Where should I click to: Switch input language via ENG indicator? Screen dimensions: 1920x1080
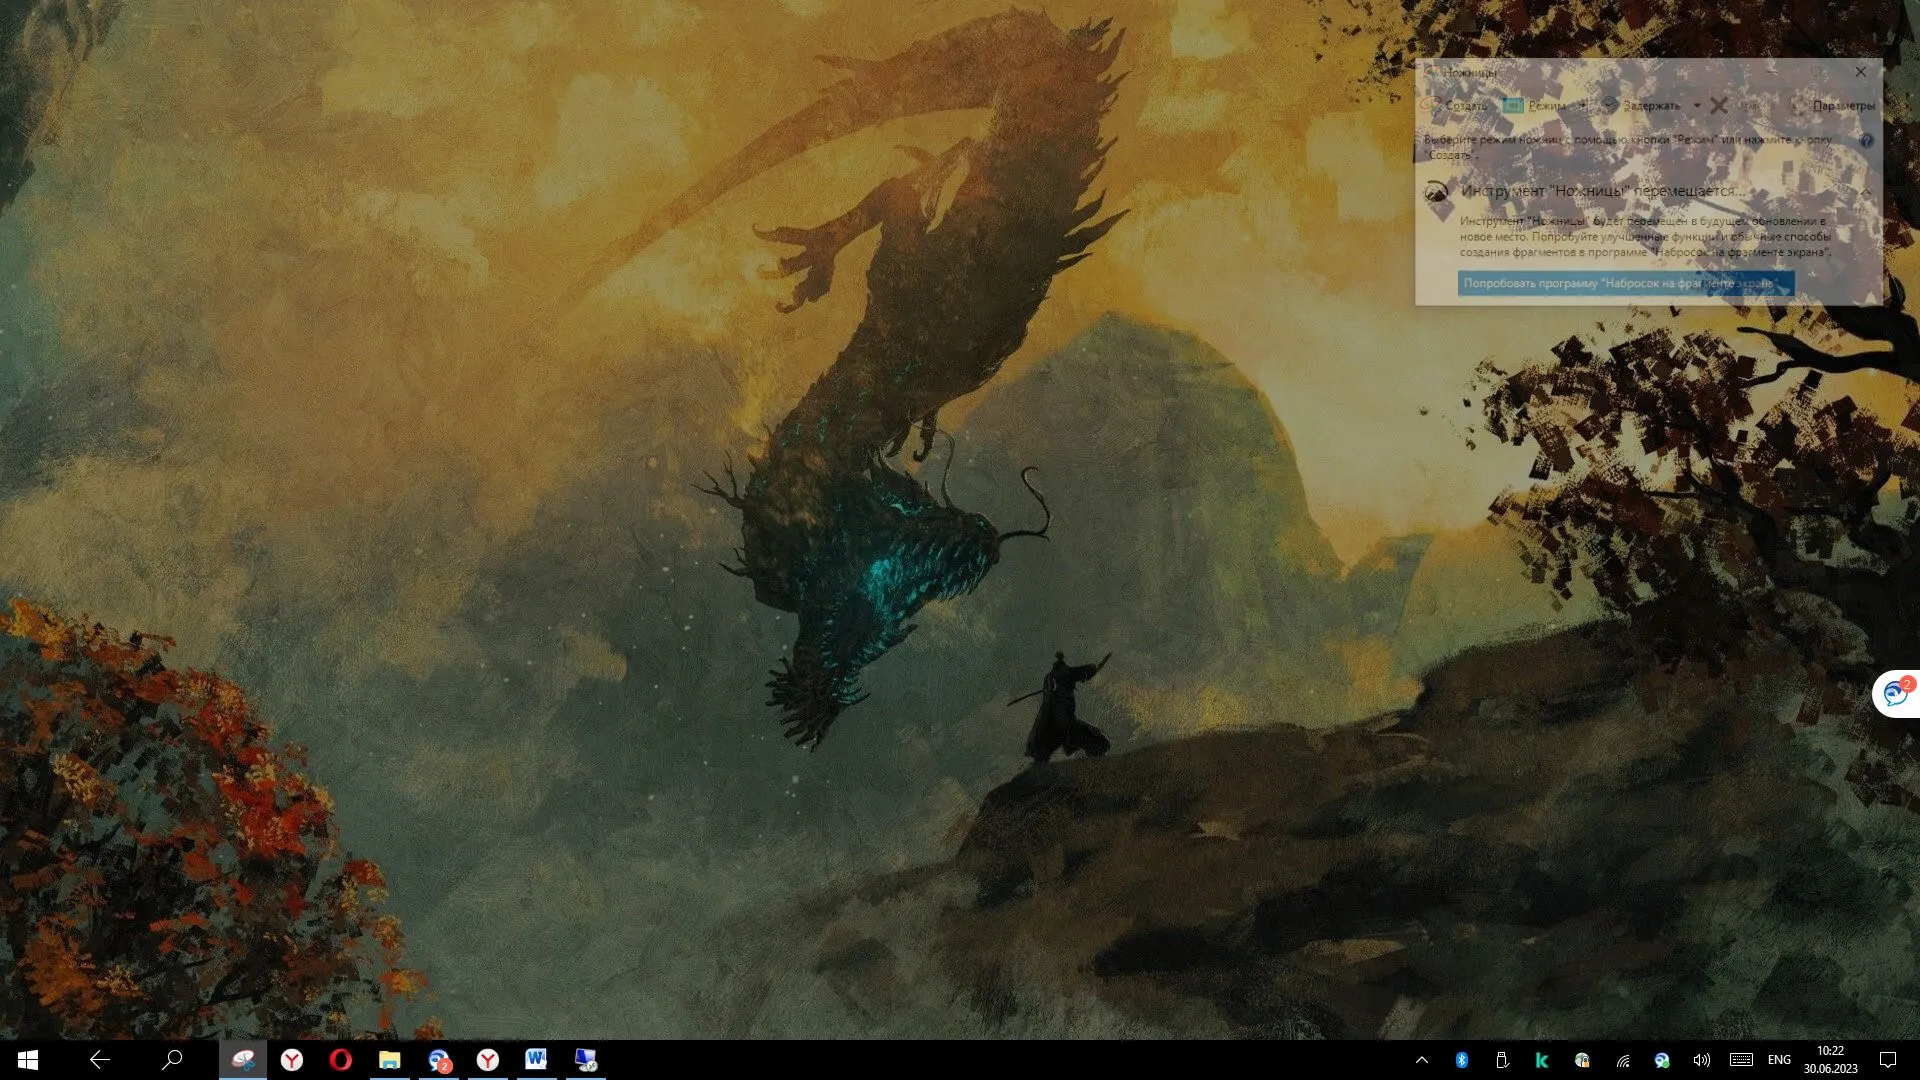click(1779, 1060)
